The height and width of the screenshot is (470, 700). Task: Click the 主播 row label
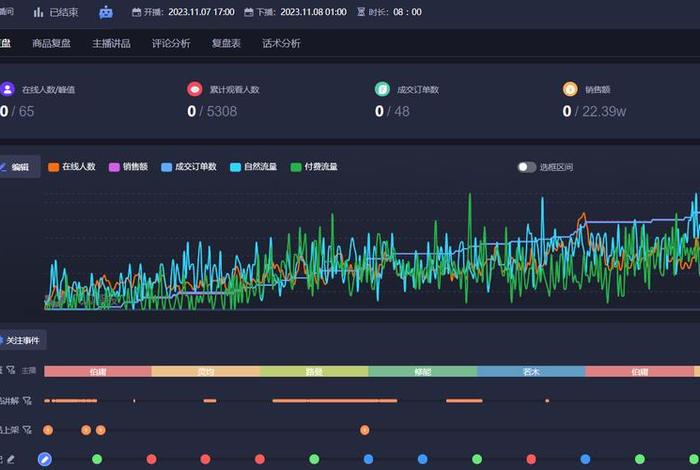pos(29,370)
